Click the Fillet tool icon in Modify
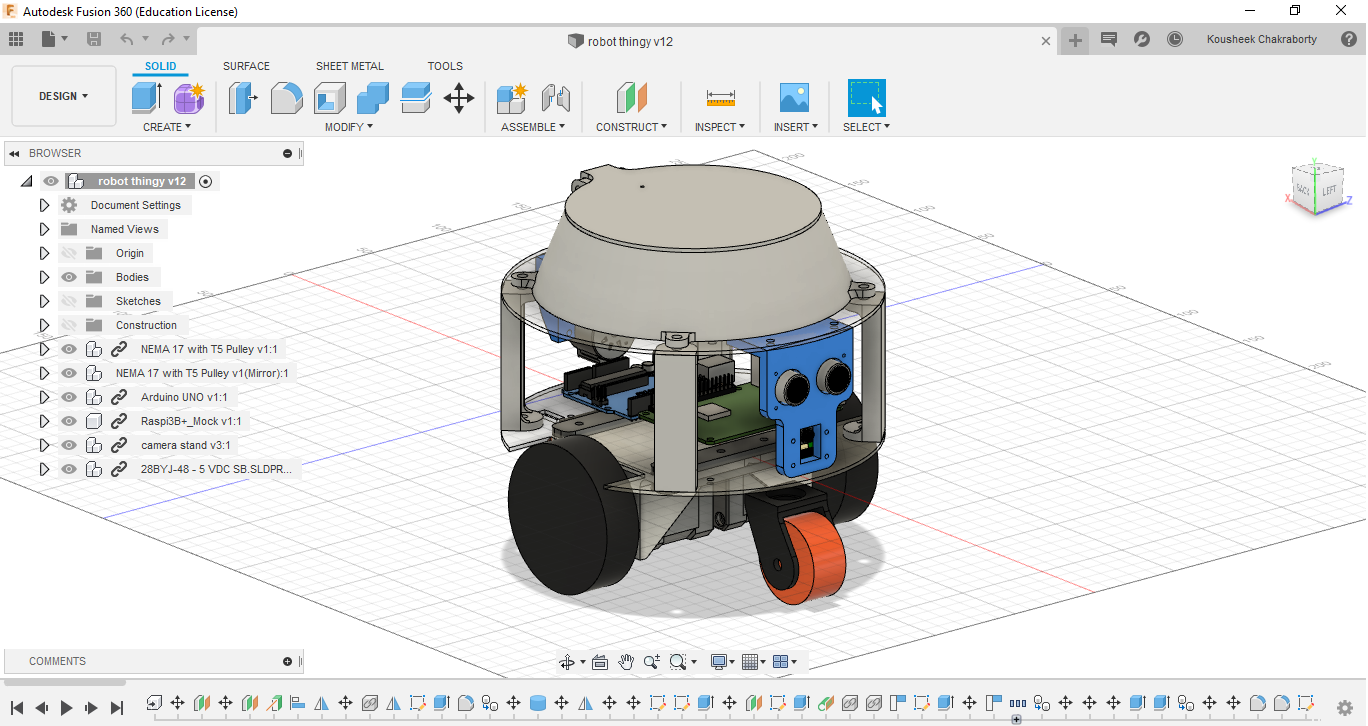This screenshot has height=726, width=1368. 286,98
